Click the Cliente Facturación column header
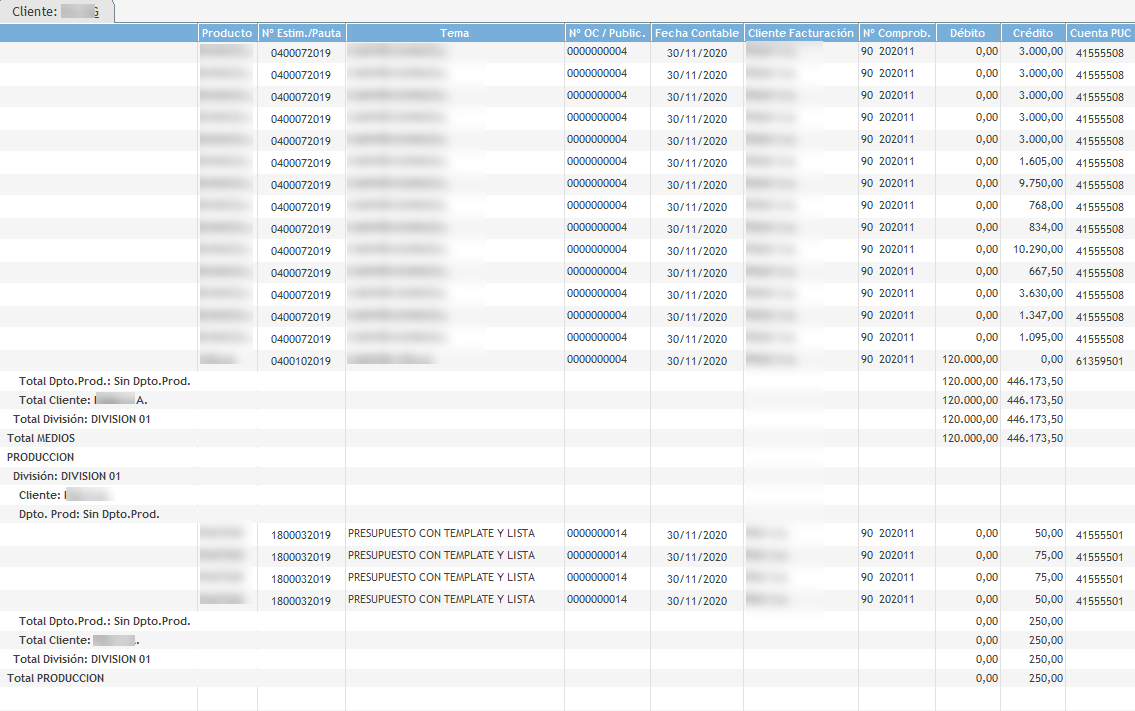This screenshot has width=1135, height=711. click(801, 33)
